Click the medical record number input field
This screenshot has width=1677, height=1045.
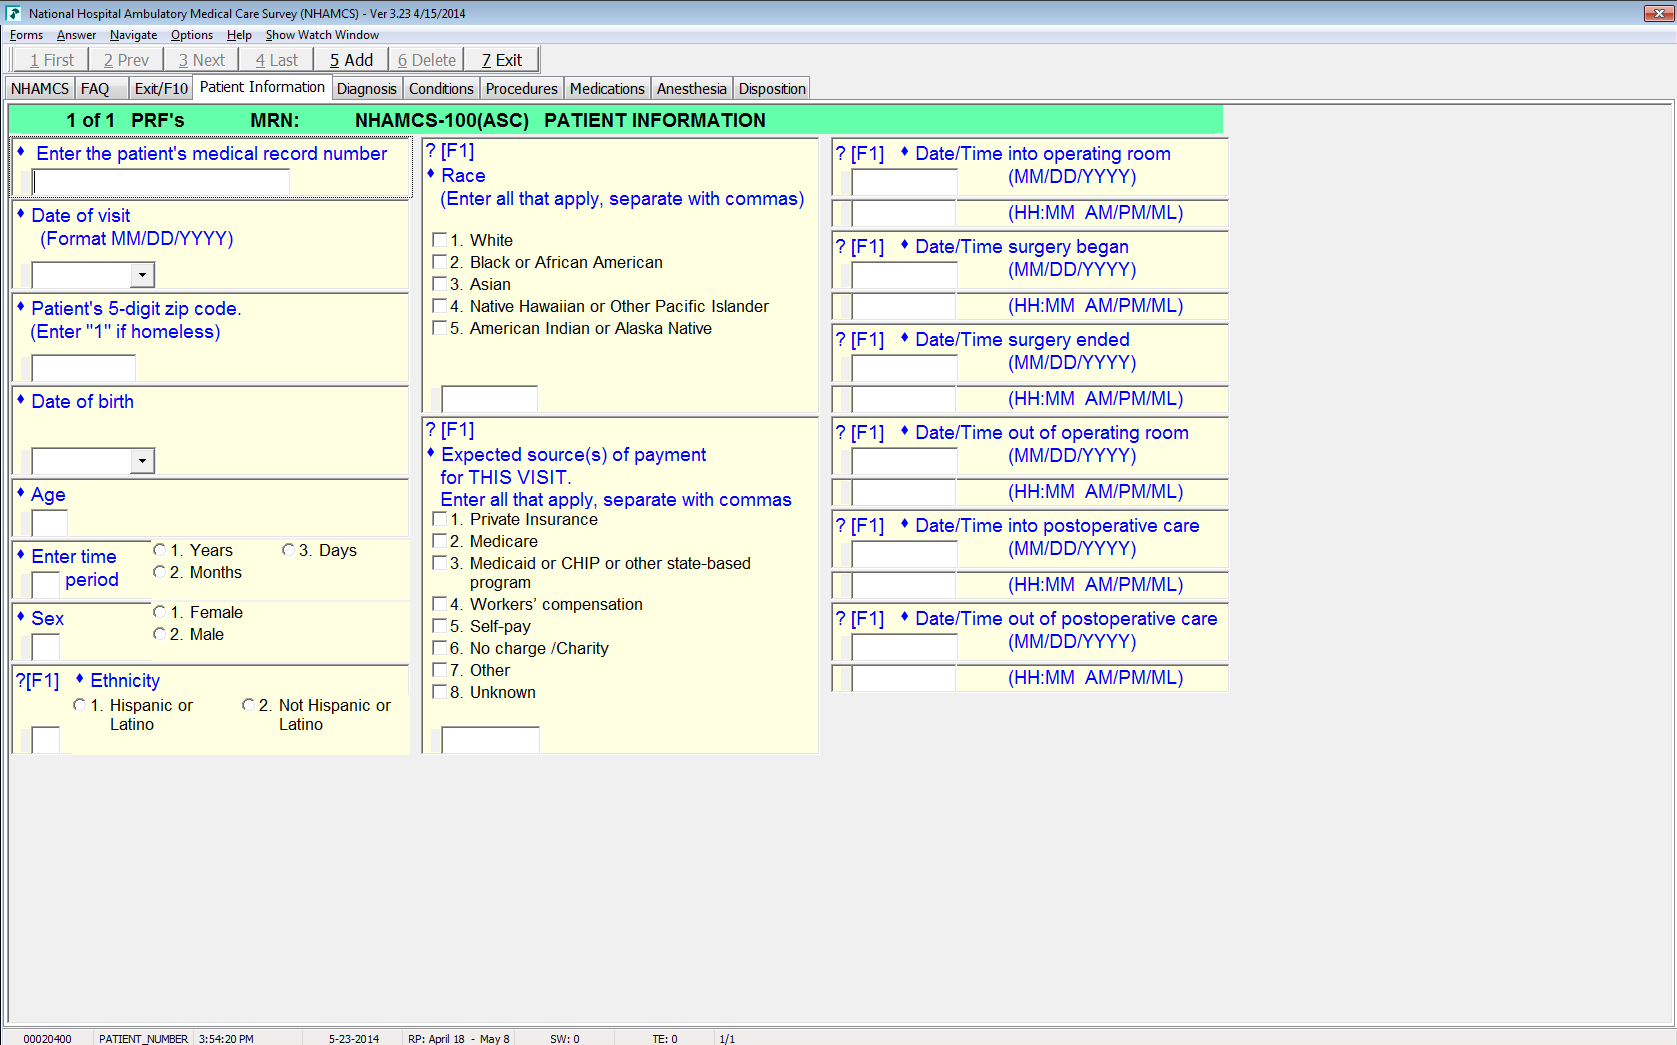[162, 182]
